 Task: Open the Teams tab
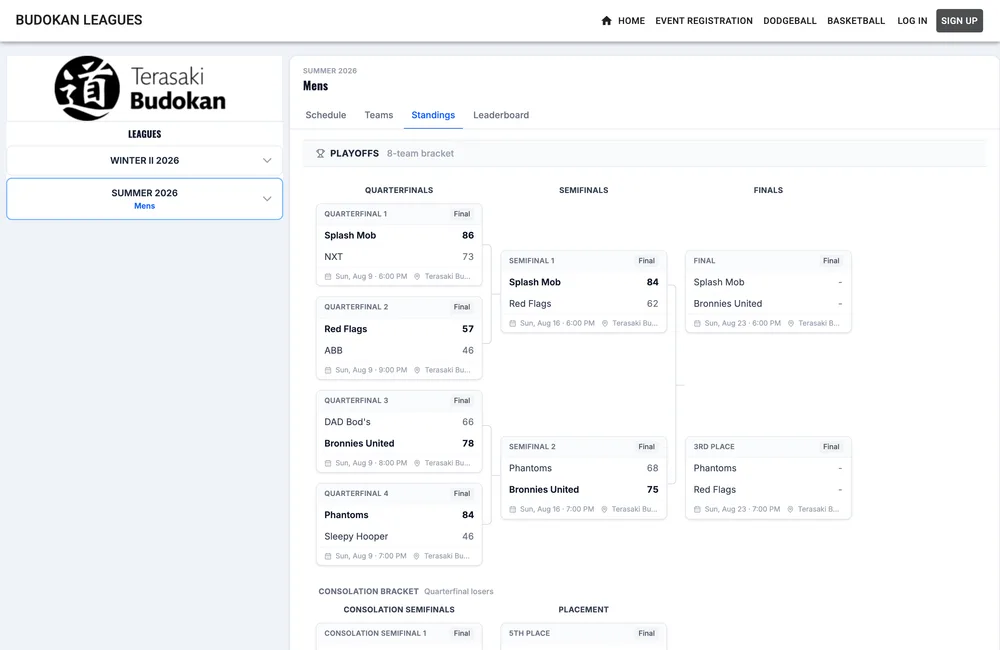(379, 115)
